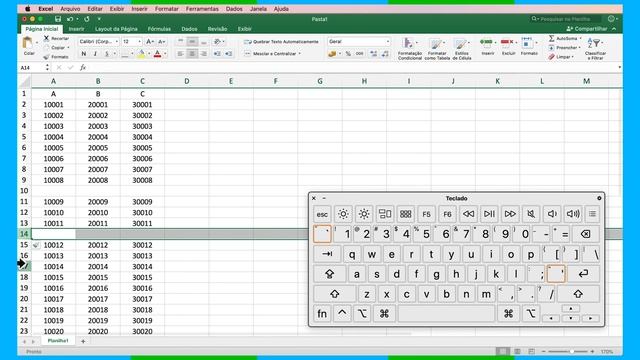Click the Pesquisar na Planilha search field
Viewport: 640px width, 360px height.
tap(567, 19)
